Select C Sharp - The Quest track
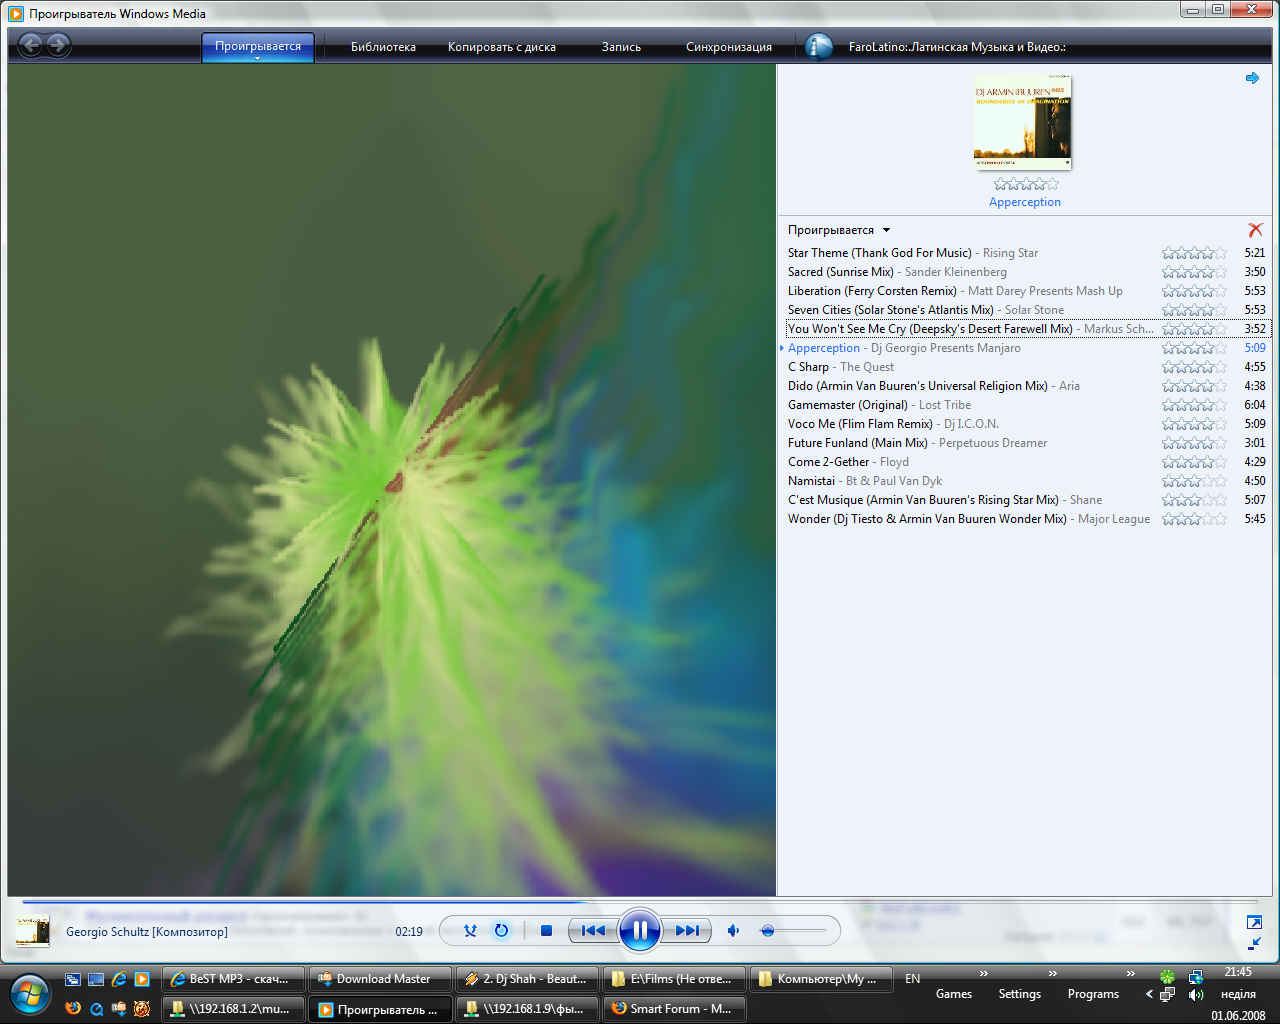 point(1026,367)
